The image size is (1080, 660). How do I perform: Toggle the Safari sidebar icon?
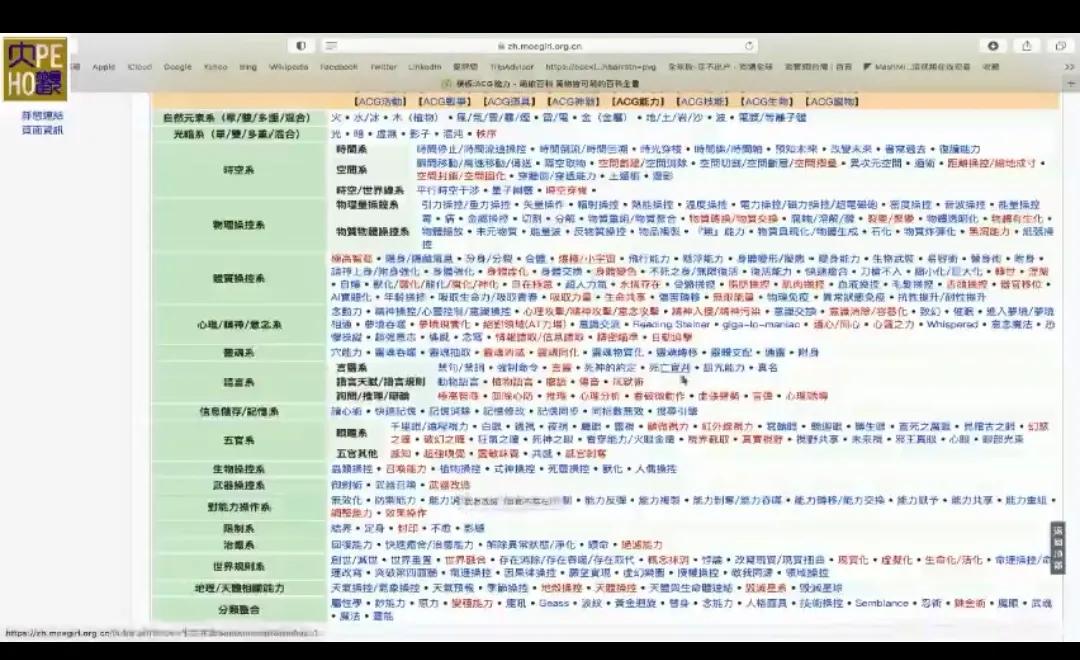point(300,45)
